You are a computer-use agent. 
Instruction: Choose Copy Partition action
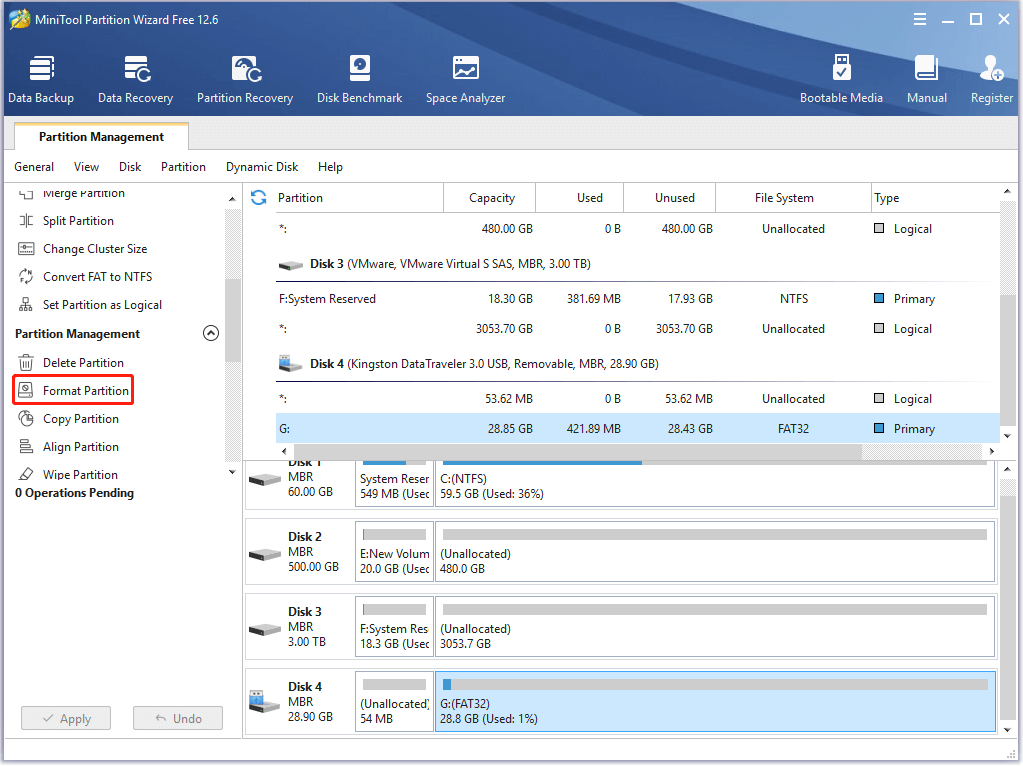point(81,418)
